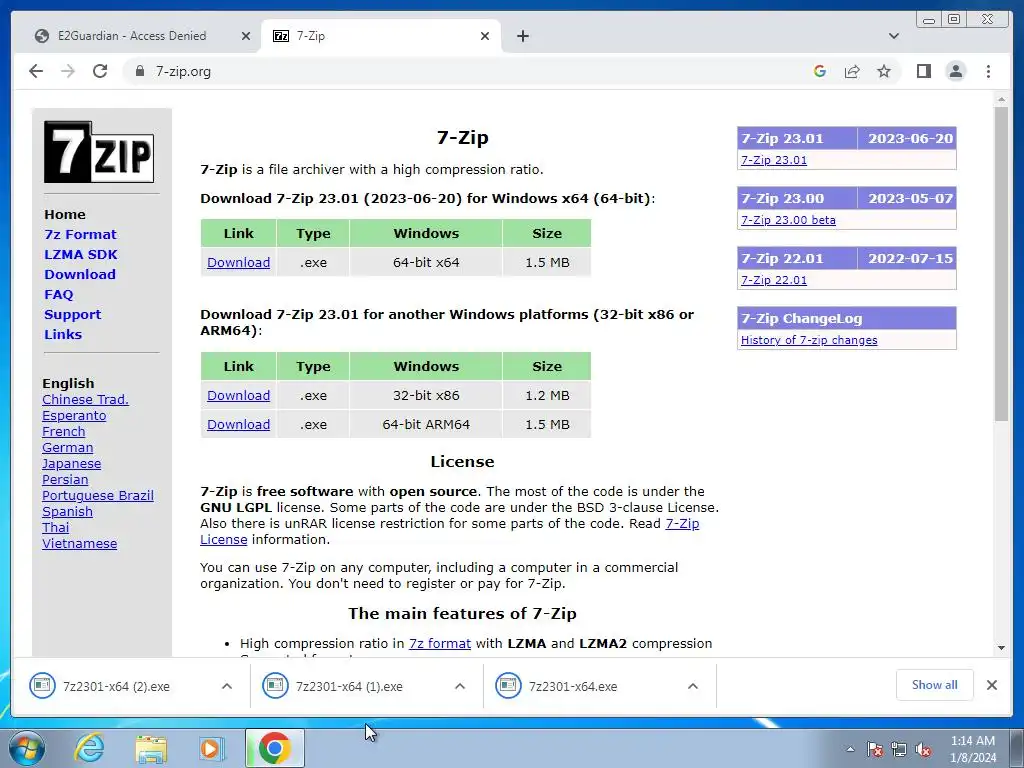
Task: Reload the 7-zip.org page
Action: click(100, 71)
